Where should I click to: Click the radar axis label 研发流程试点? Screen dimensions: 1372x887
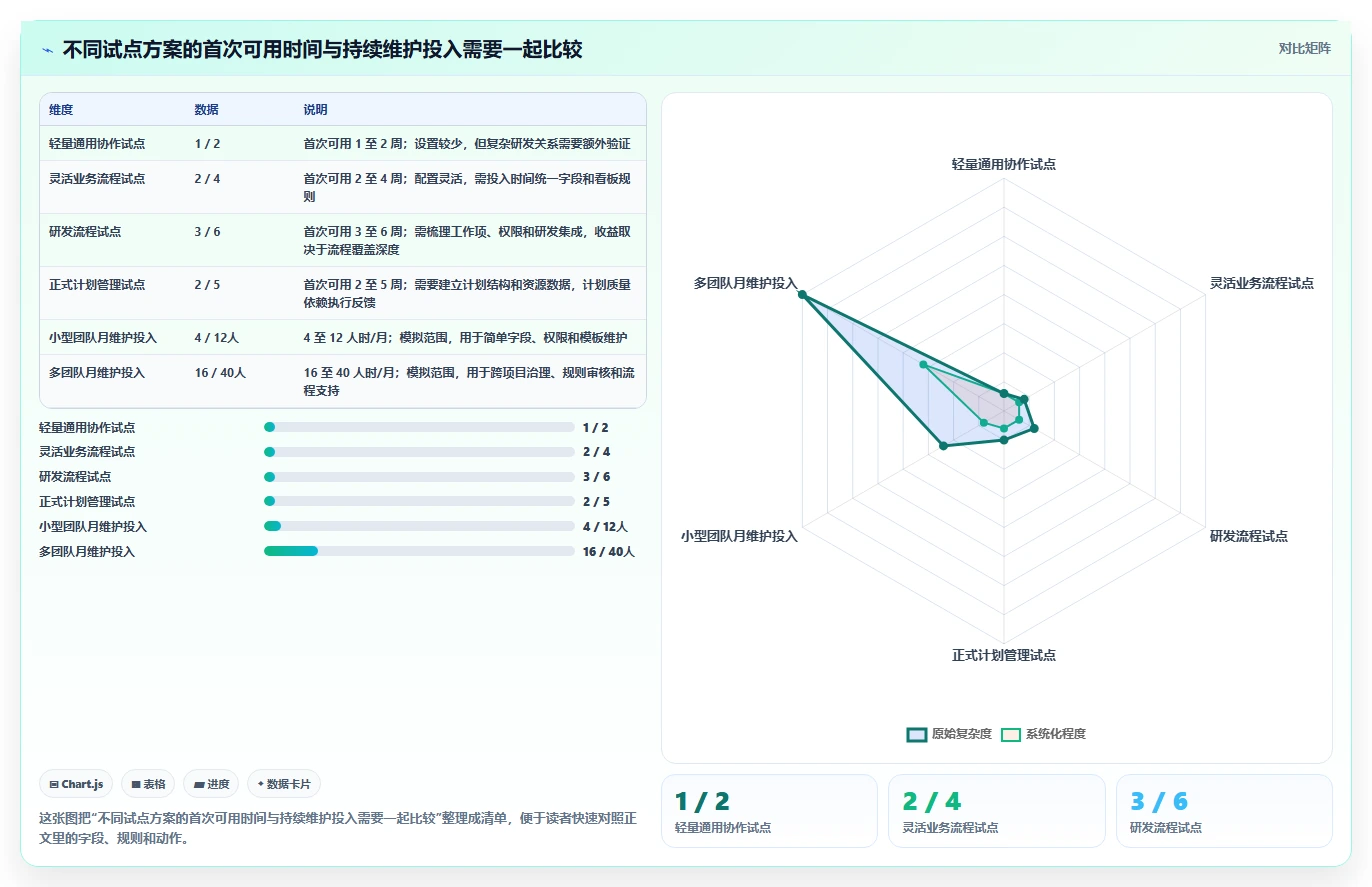(1248, 537)
